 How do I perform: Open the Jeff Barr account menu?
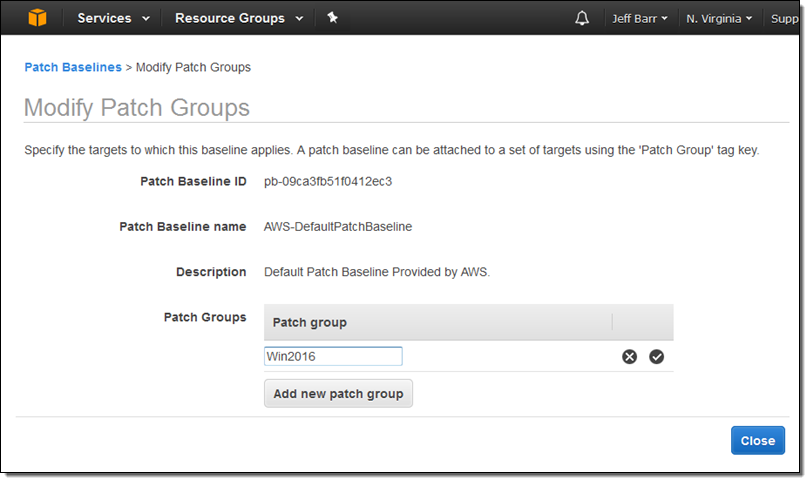pos(640,19)
